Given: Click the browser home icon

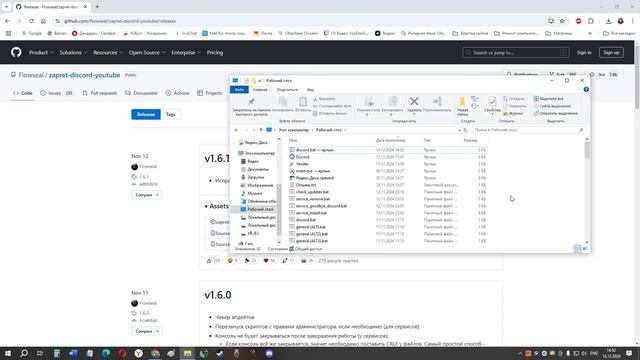Looking at the screenshot, I should click(x=43, y=21).
